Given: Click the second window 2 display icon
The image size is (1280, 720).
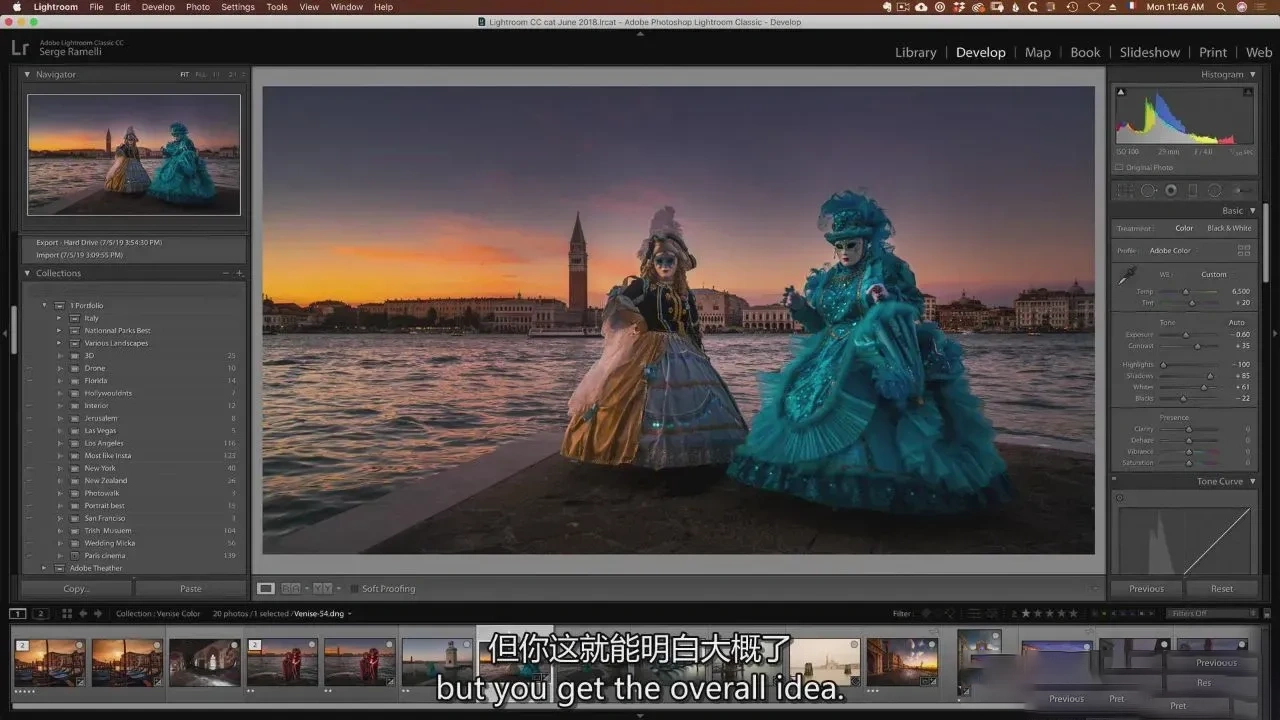Looking at the screenshot, I should click(x=41, y=613).
